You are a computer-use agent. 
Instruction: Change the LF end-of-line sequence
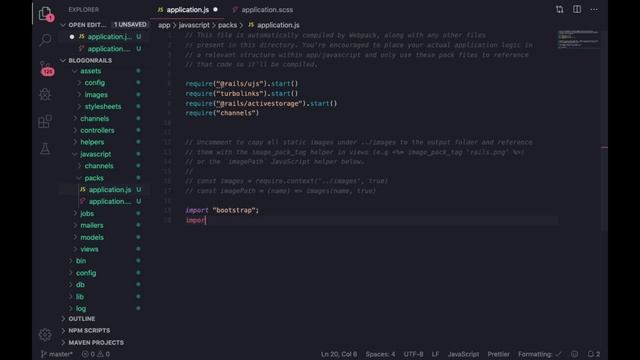click(436, 354)
